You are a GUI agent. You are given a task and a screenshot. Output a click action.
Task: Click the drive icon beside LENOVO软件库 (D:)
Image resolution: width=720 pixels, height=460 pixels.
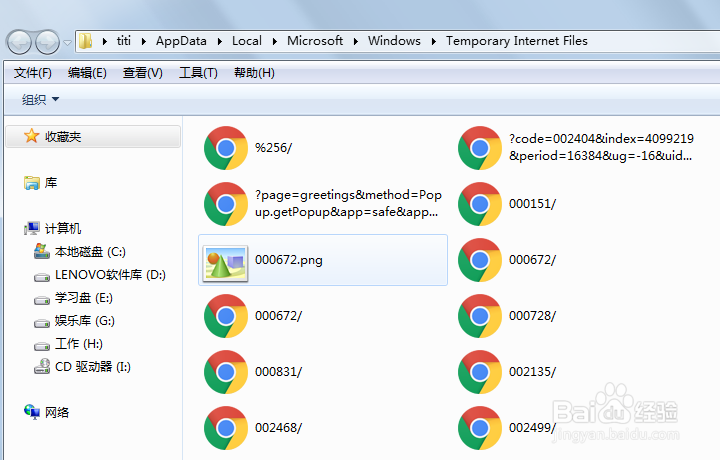click(x=42, y=277)
